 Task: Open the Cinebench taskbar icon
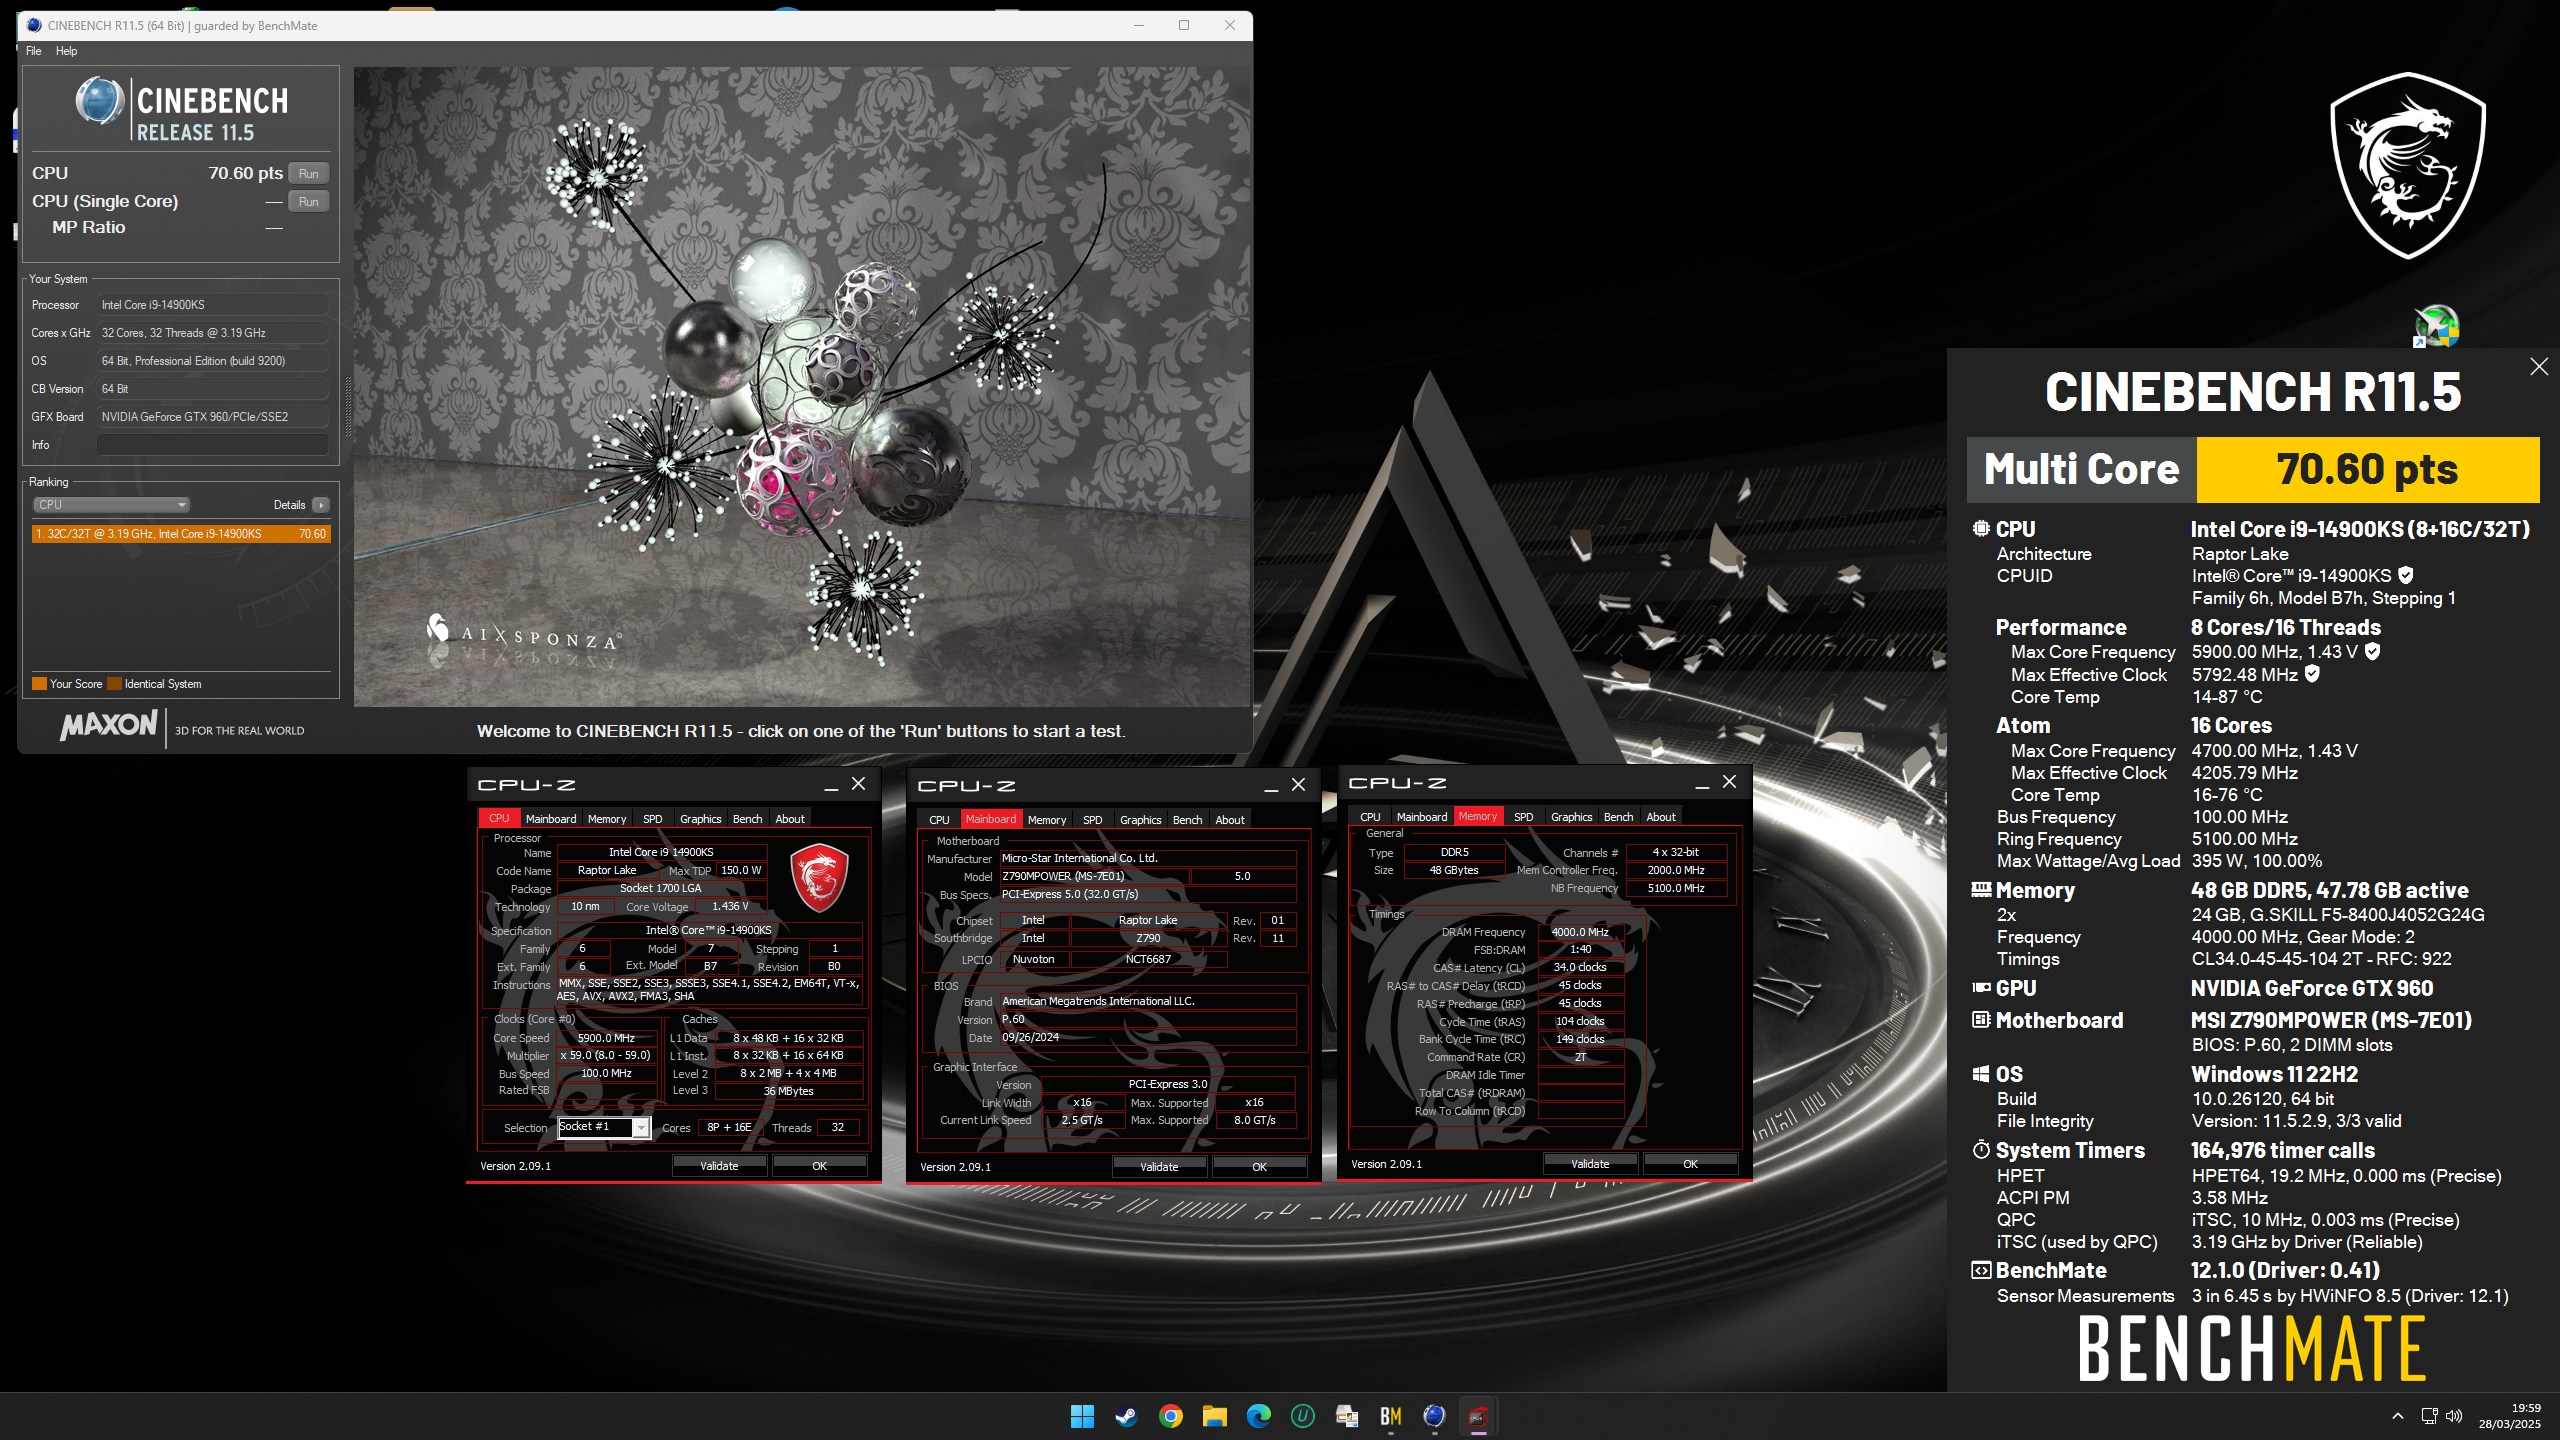click(x=1434, y=1416)
